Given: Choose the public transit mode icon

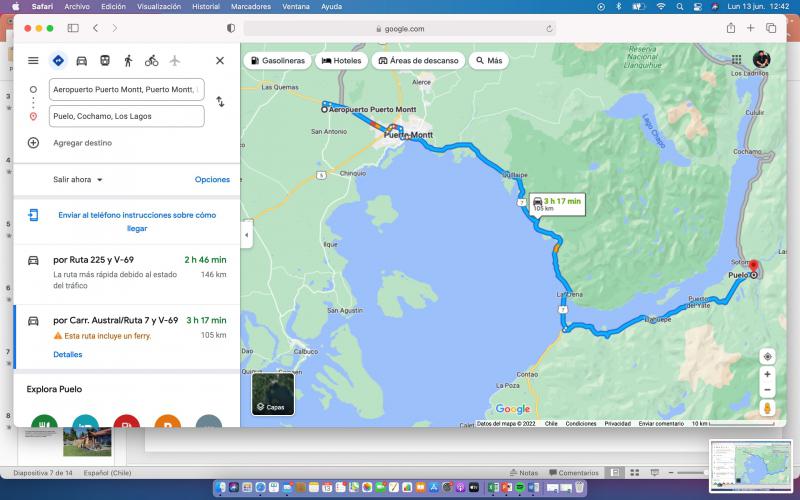Looking at the screenshot, I should 104,61.
